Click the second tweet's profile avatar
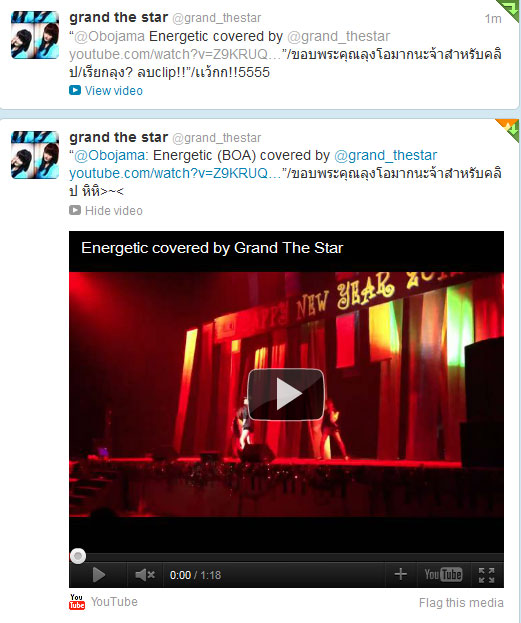The image size is (521, 623). 35,155
